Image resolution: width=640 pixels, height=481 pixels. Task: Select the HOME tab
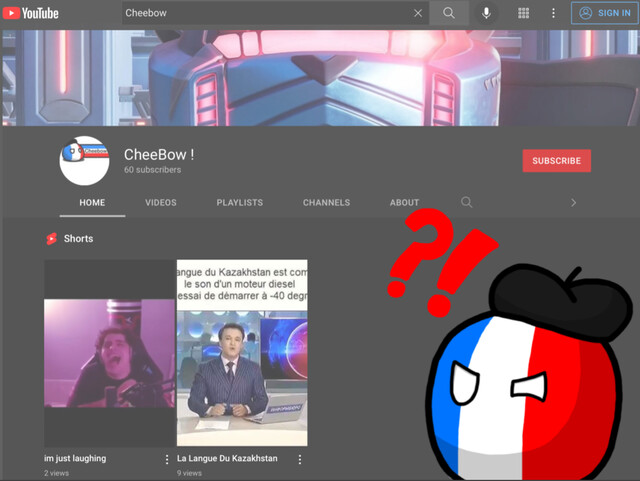point(92,203)
